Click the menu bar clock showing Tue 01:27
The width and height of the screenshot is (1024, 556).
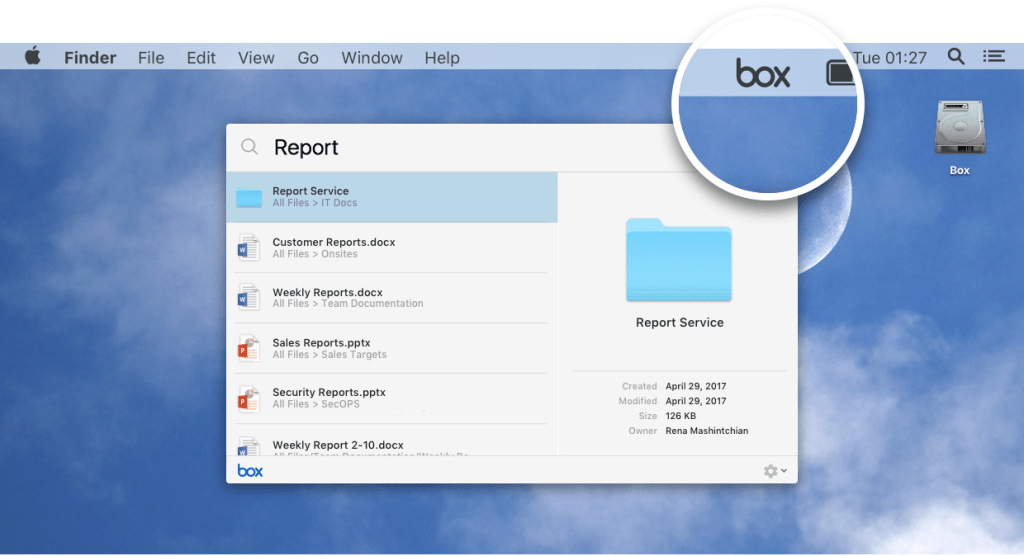pyautogui.click(x=890, y=58)
